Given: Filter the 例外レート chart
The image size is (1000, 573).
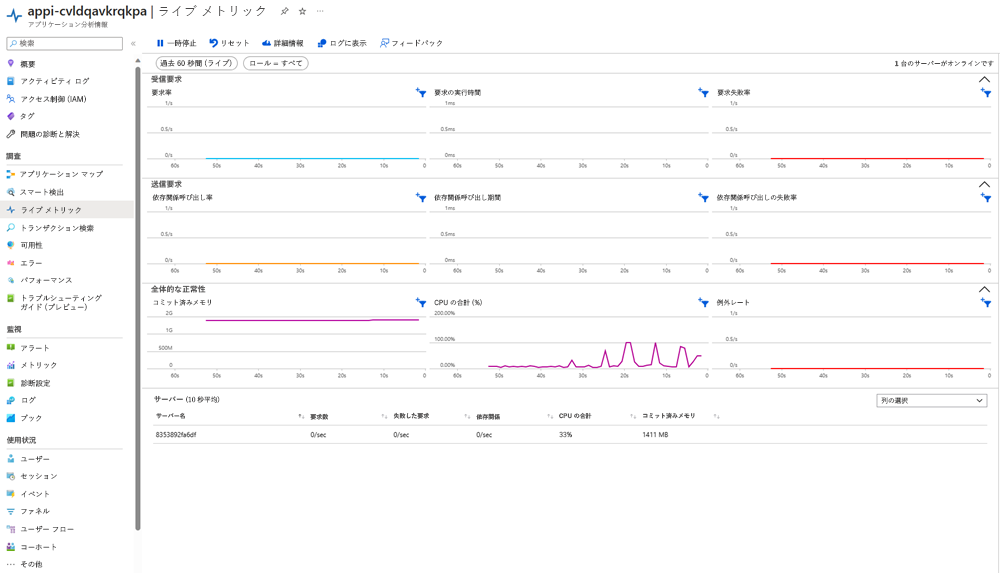Looking at the screenshot, I should click(x=986, y=302).
